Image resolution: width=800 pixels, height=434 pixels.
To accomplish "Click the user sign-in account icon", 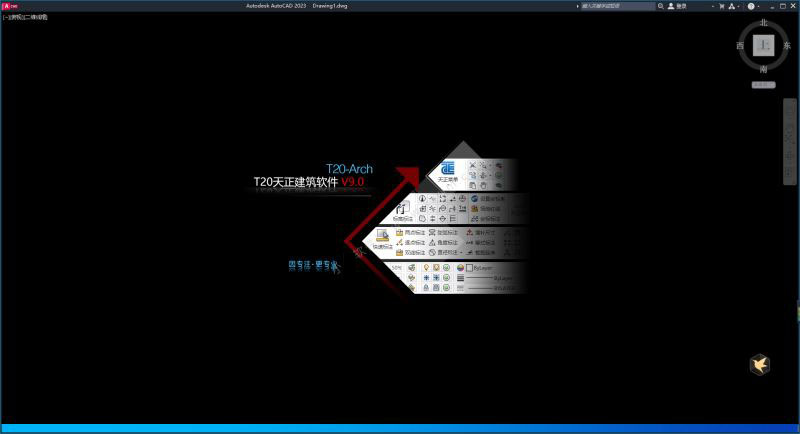I will [671, 6].
